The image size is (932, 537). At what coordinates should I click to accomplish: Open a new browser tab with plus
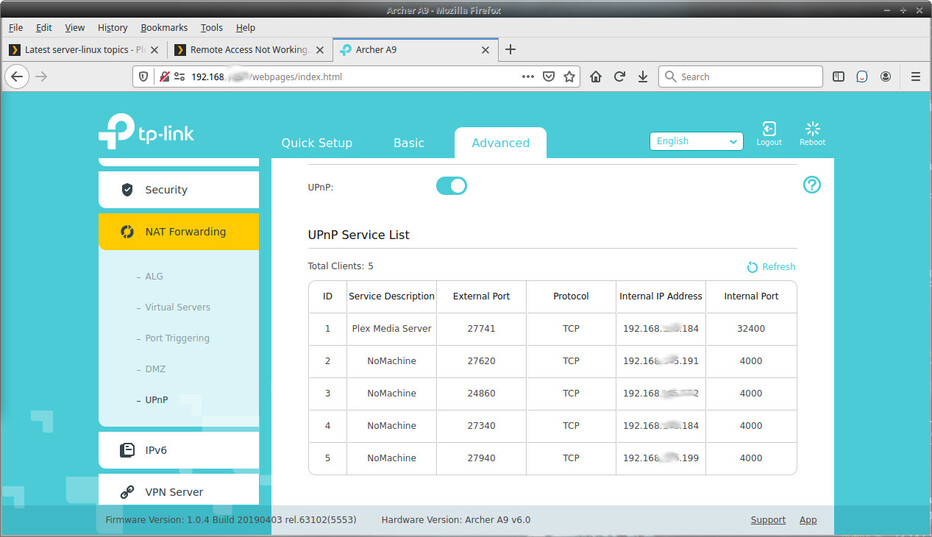coord(510,49)
